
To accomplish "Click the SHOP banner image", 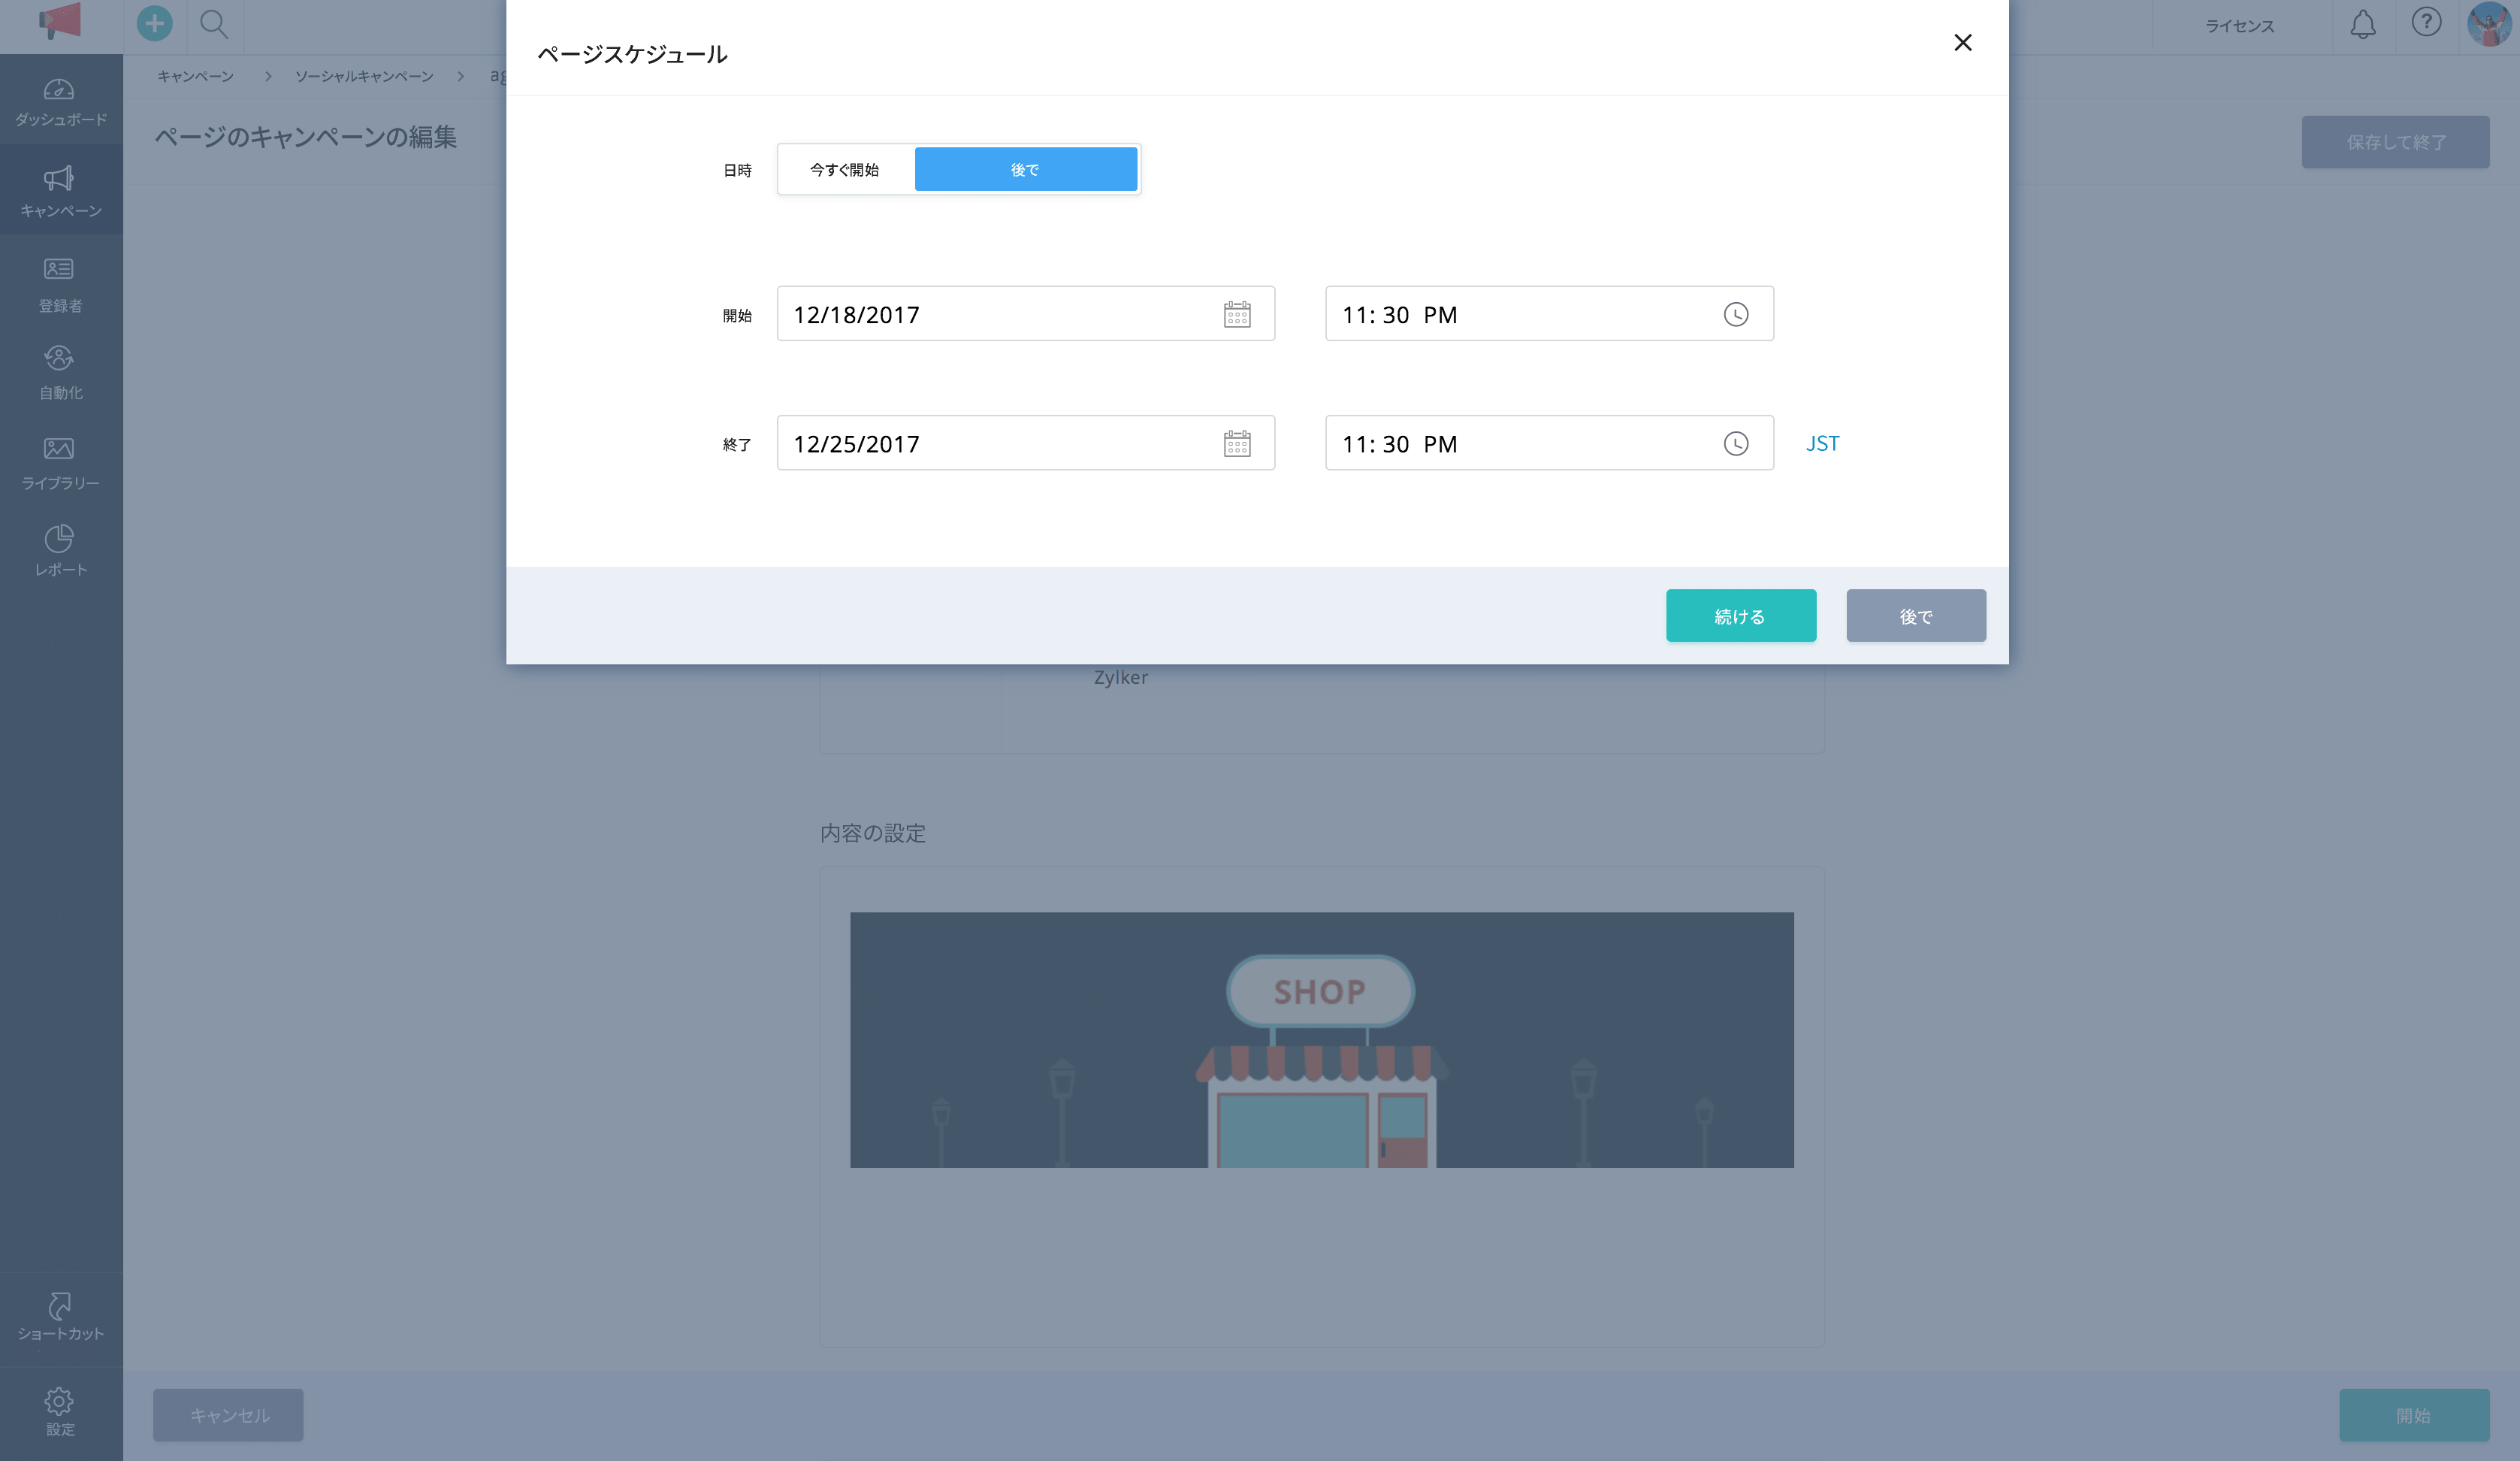I will 1321,1040.
